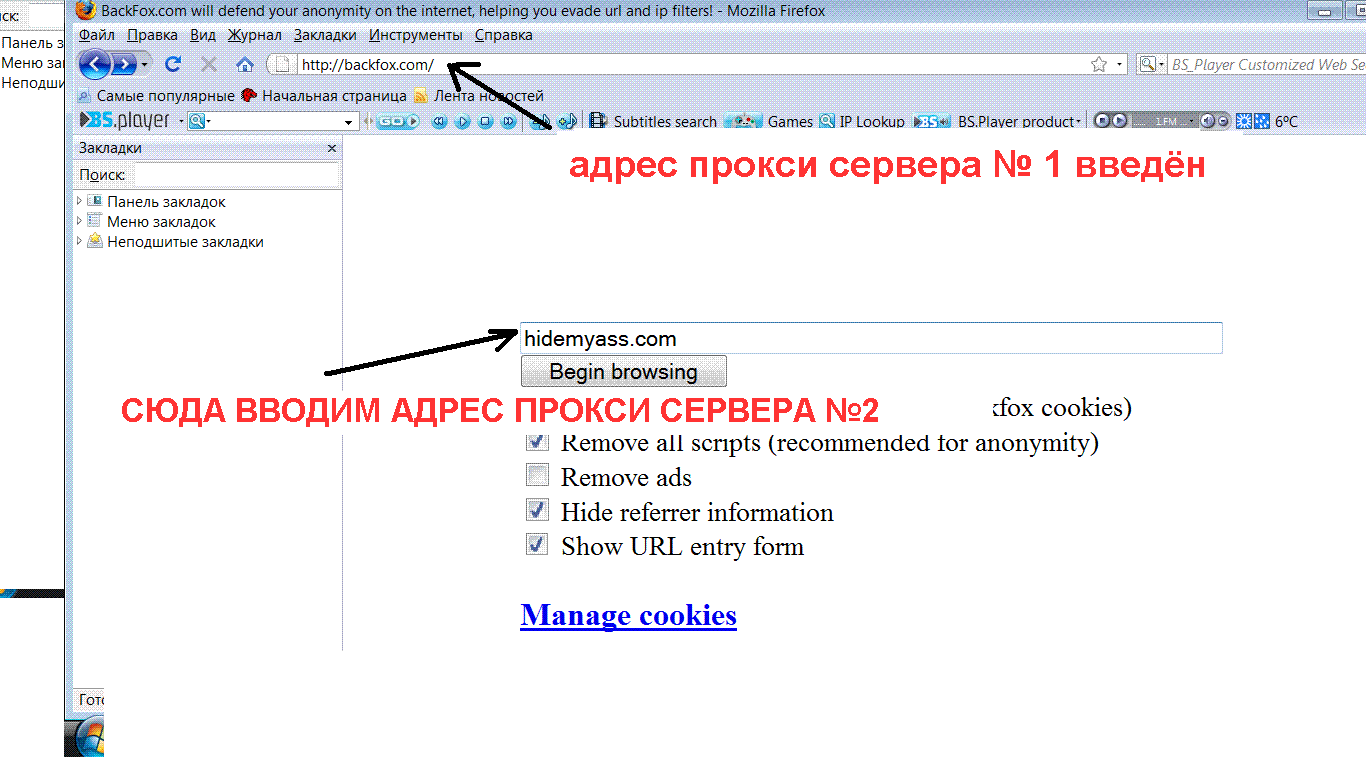Click the Самые популярные bookmark
Screen dimensions: 1366x768
156,96
